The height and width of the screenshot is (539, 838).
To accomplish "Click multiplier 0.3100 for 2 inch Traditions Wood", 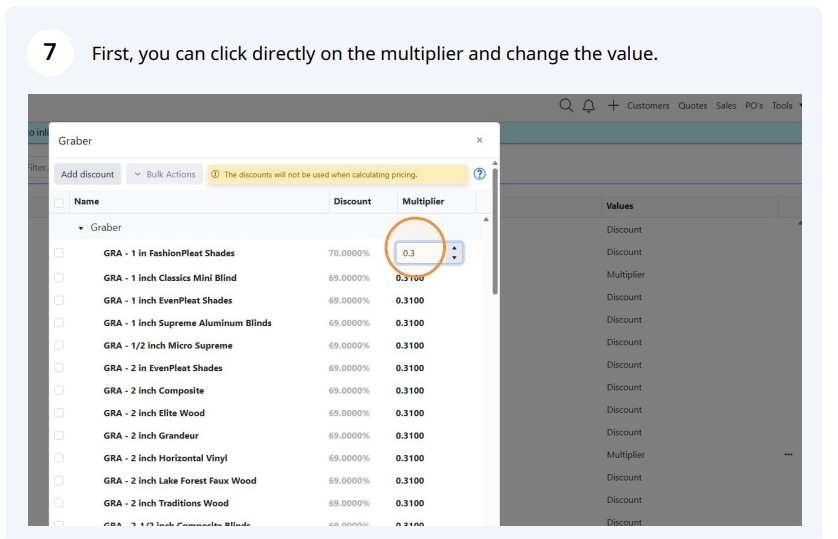I will 410,503.
